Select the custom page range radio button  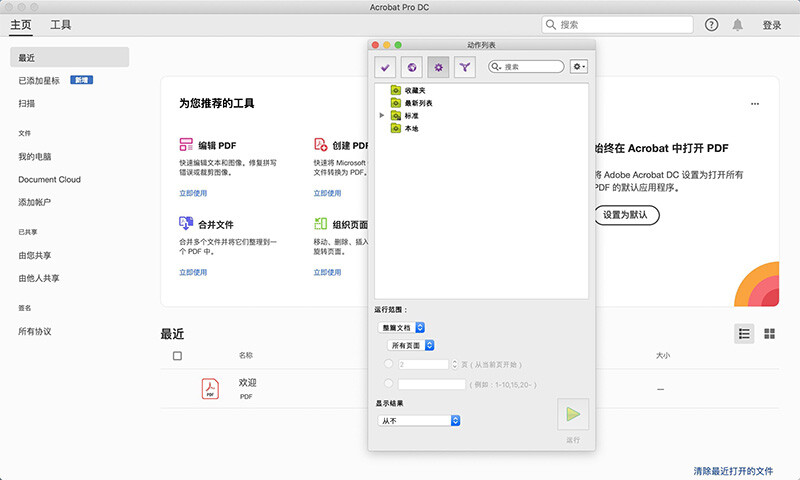[x=388, y=383]
